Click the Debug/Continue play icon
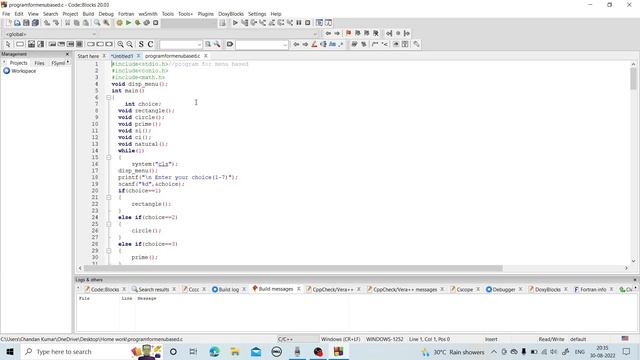640x360 pixels. tap(235, 23)
